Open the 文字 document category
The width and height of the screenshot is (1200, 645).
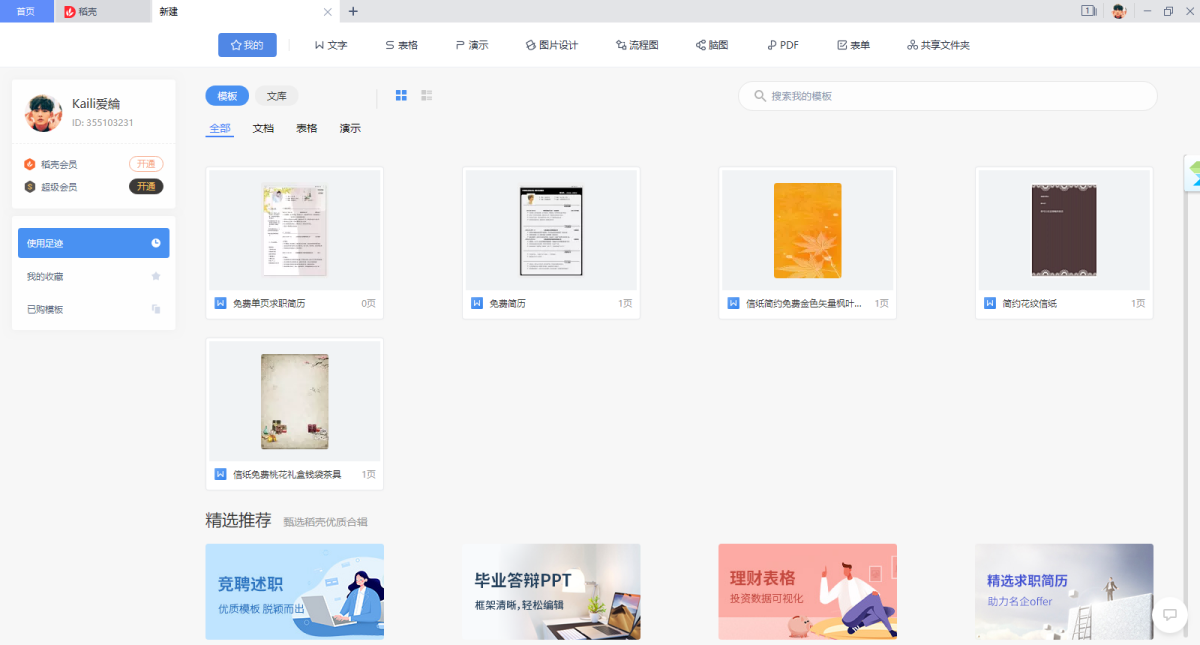click(x=331, y=45)
